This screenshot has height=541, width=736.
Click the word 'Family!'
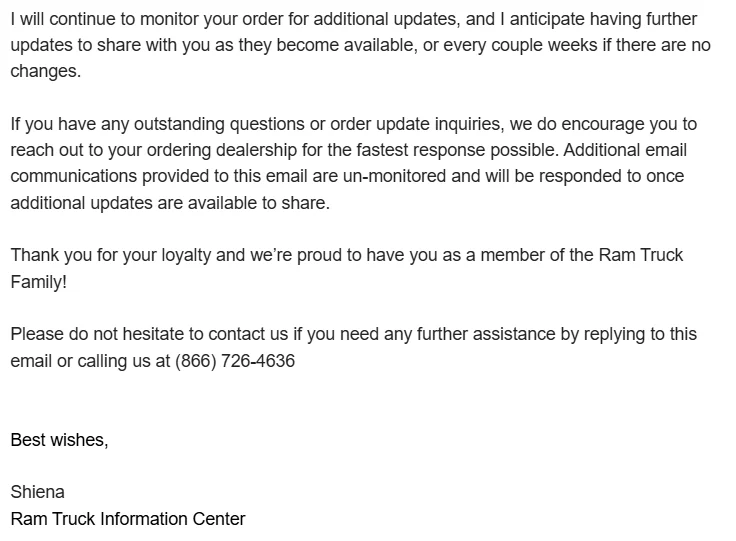[38, 282]
